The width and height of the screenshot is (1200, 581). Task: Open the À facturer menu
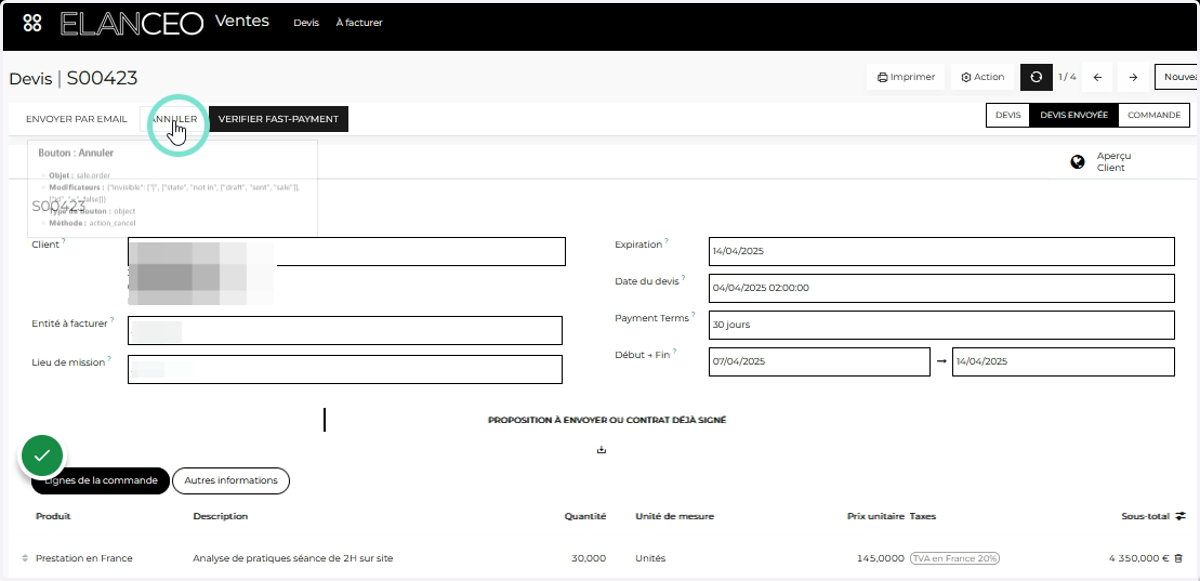(359, 22)
